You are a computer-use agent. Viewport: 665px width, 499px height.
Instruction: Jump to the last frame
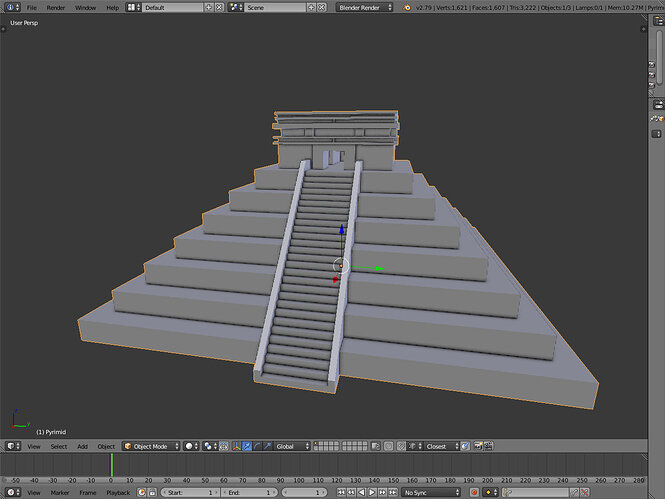[x=393, y=492]
